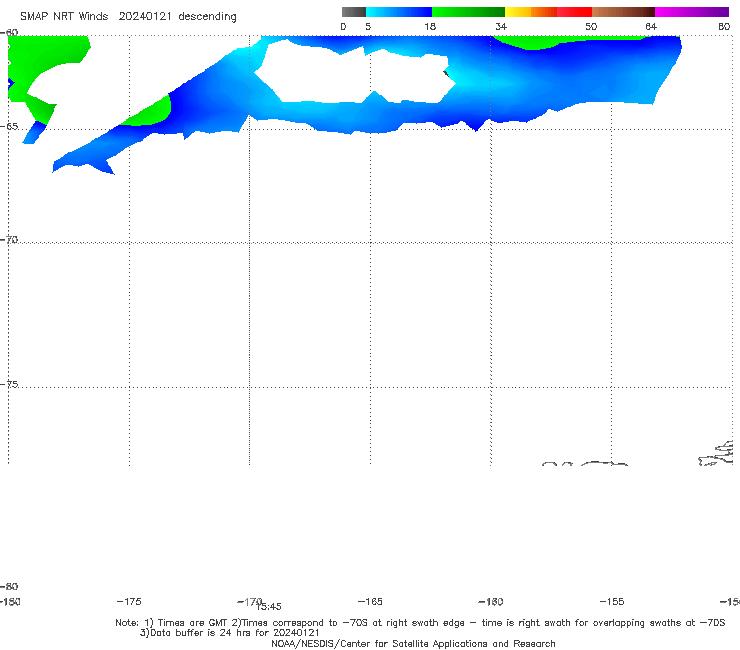The width and height of the screenshot is (740, 650).
Task: Select the magenta-purple segment of the color bar
Action: click(692, 12)
